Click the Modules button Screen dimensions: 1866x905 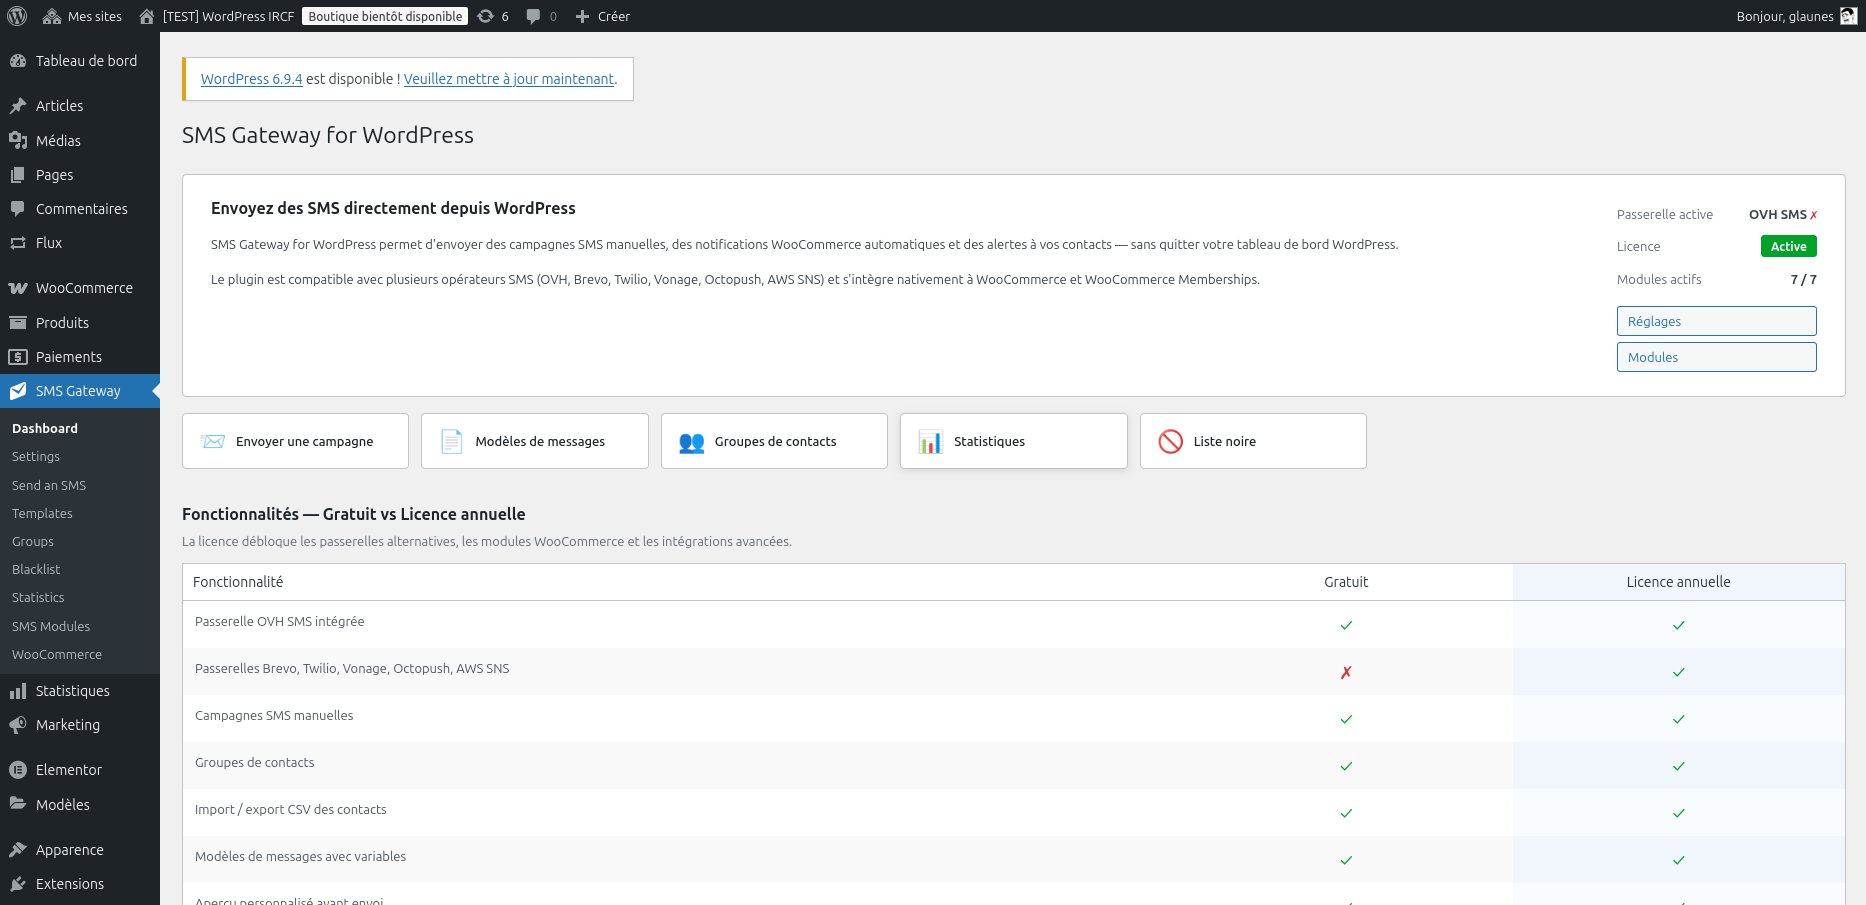[x=1716, y=357]
